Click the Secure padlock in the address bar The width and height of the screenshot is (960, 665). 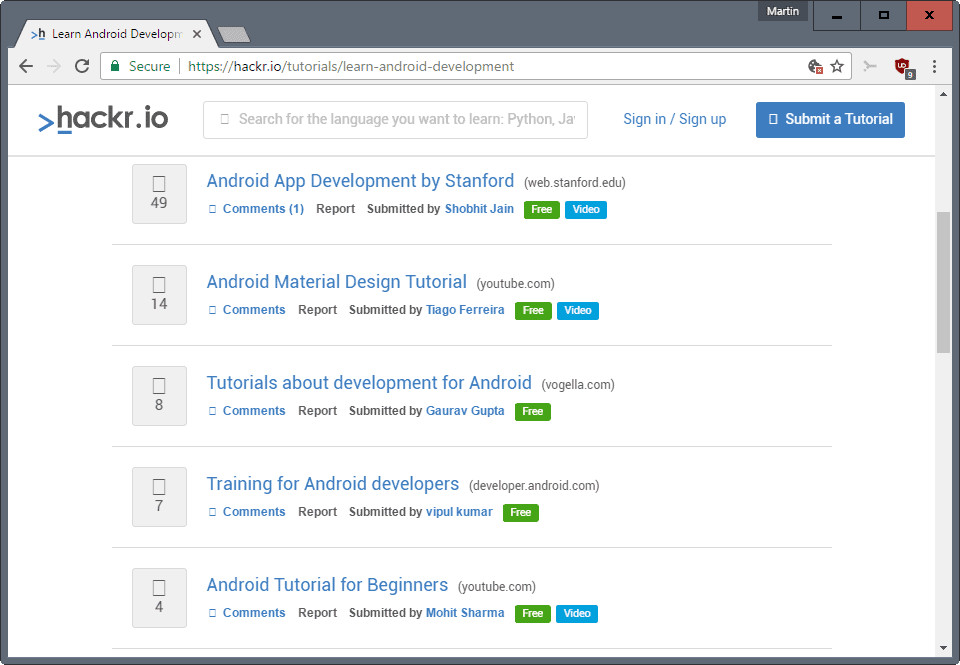pos(114,66)
